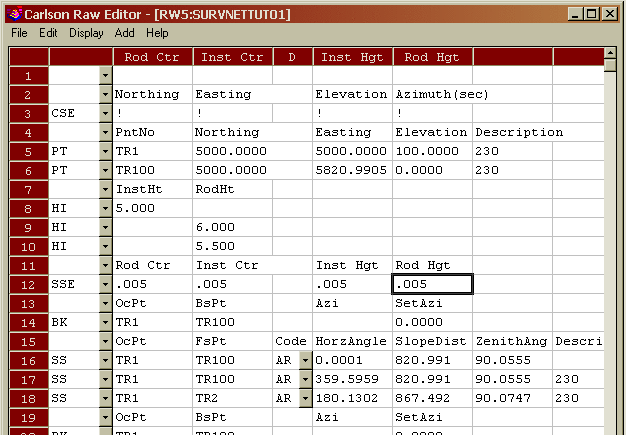Click the vertical scrollbar thumb
The height and width of the screenshot is (435, 626).
[610, 65]
